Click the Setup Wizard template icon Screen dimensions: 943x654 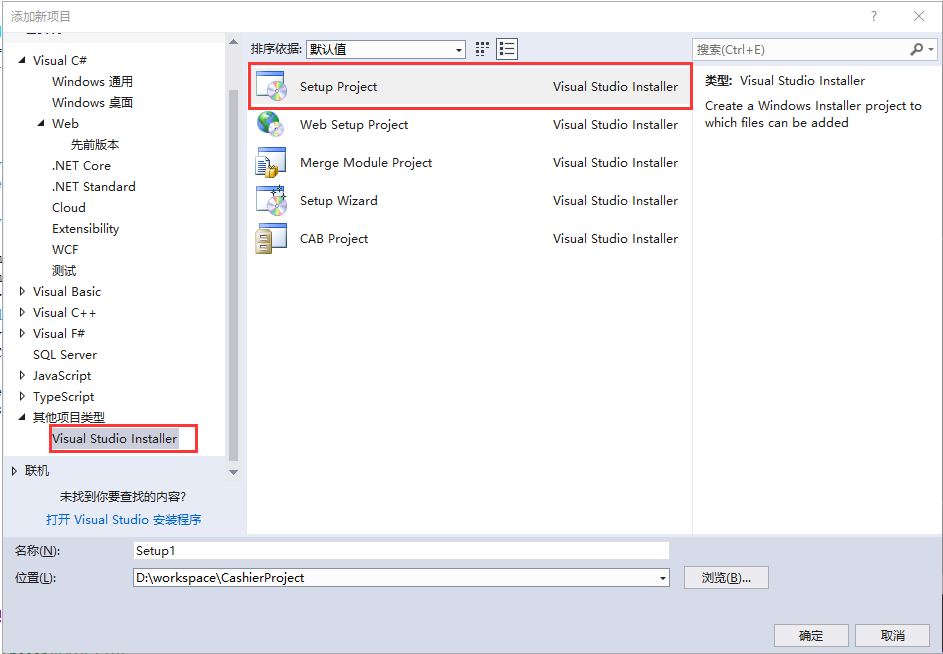click(271, 200)
